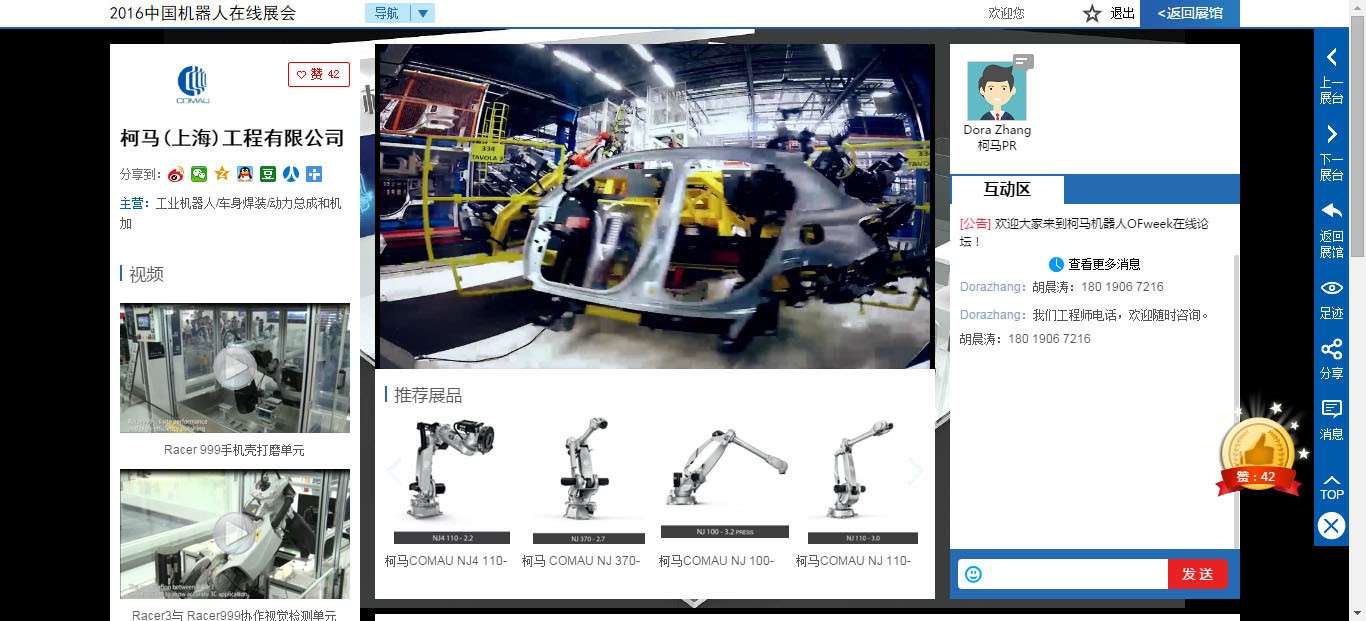Share to WeChat

coord(199,174)
